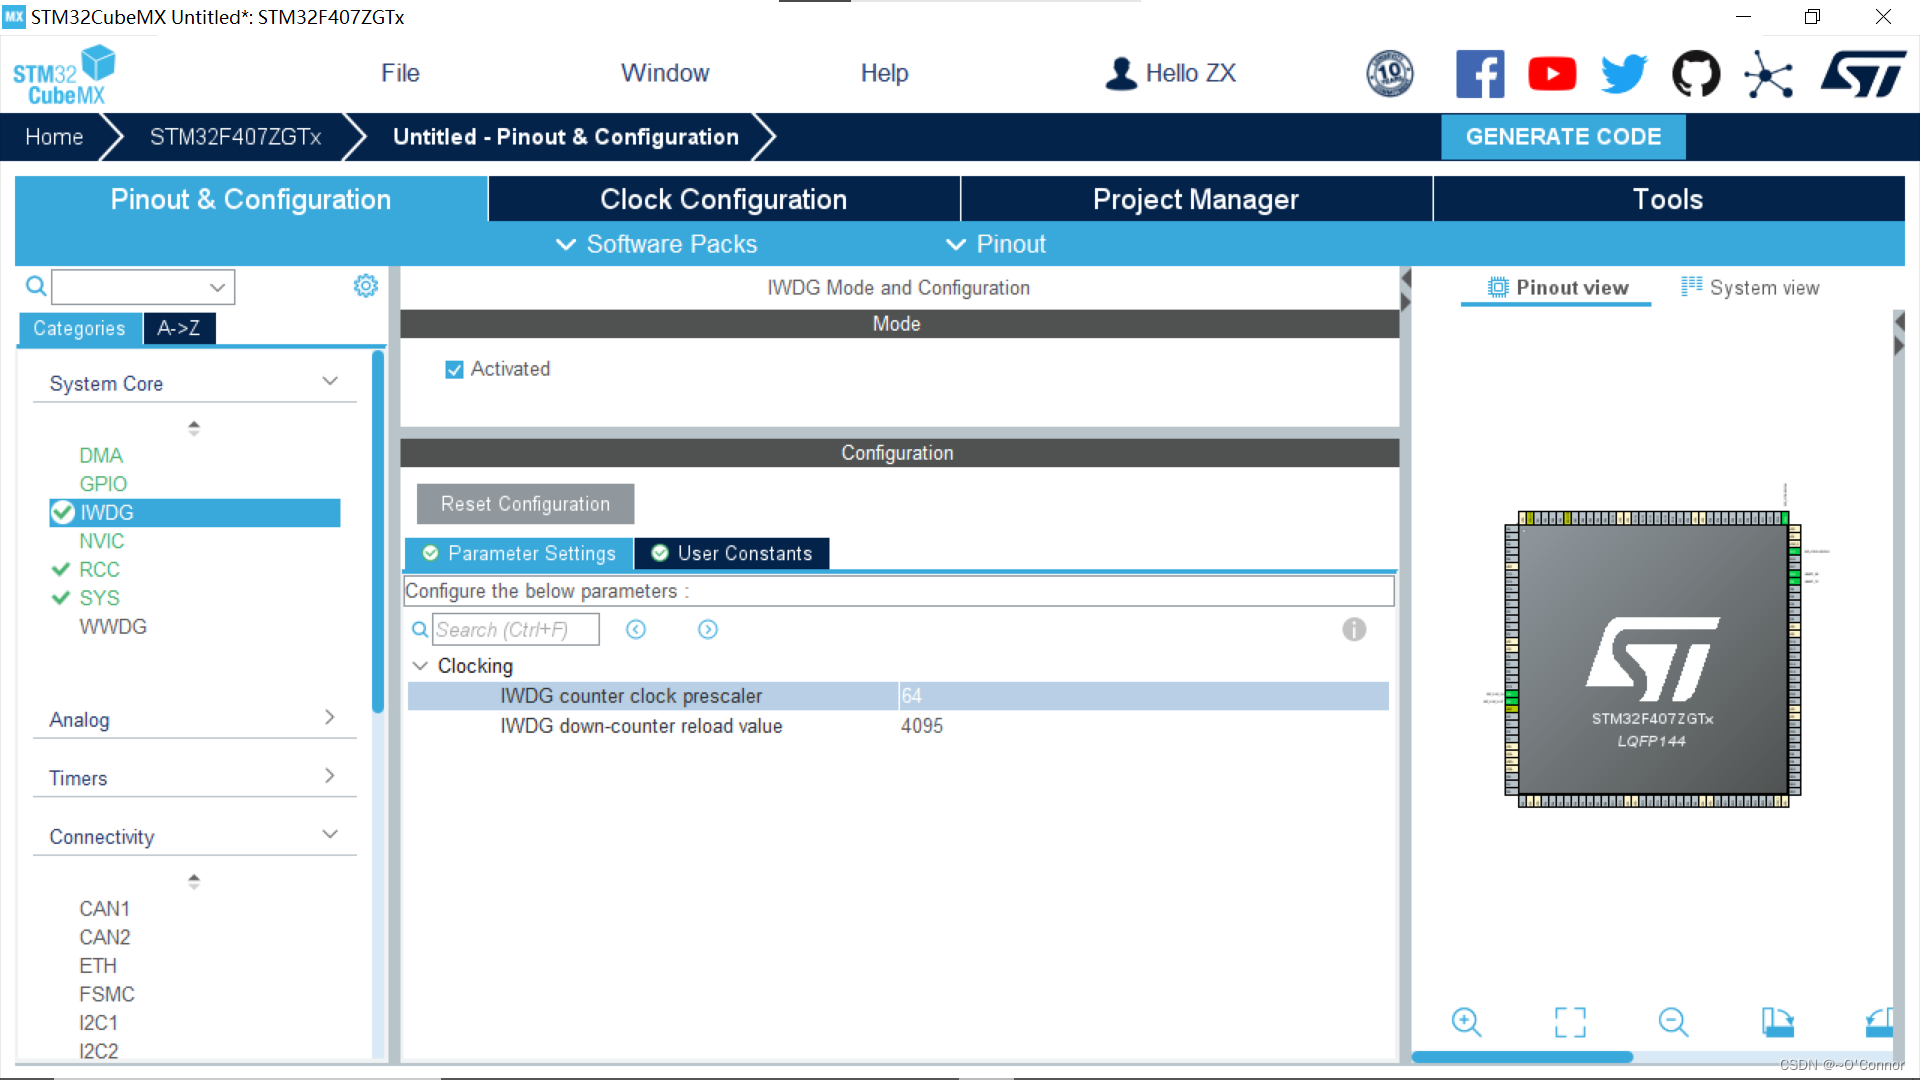This screenshot has width=1920, height=1080.
Task: Click the zoom out magnifier icon
Action: point(1673,1021)
